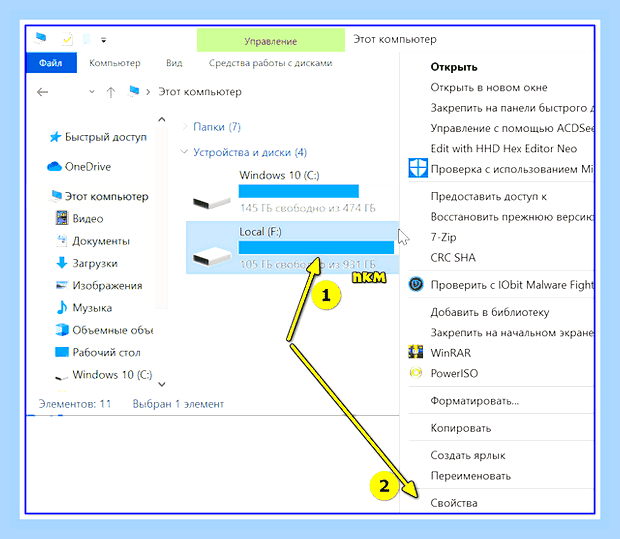
Task: Click Microsoft Defender shield icon in menu
Action: [418, 168]
